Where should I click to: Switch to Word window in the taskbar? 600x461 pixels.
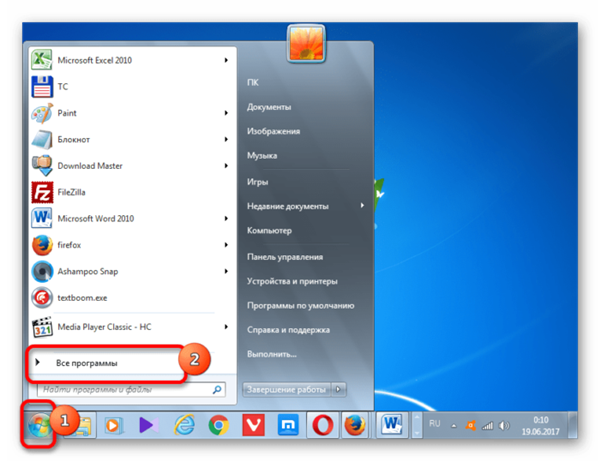(x=392, y=425)
